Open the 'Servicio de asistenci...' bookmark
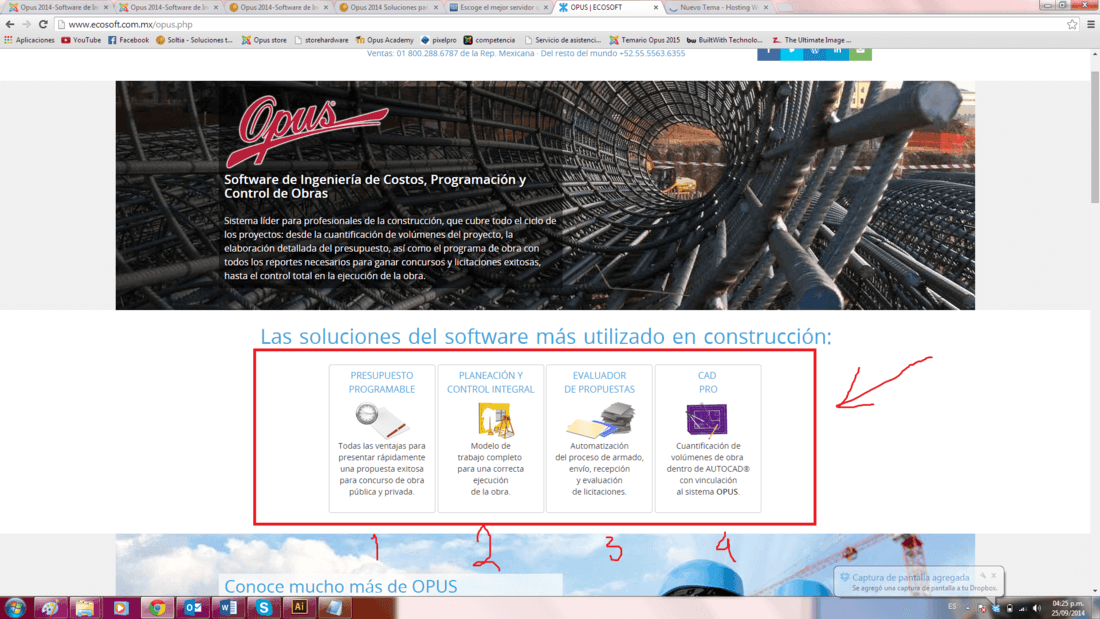1100x619 pixels. pos(563,40)
